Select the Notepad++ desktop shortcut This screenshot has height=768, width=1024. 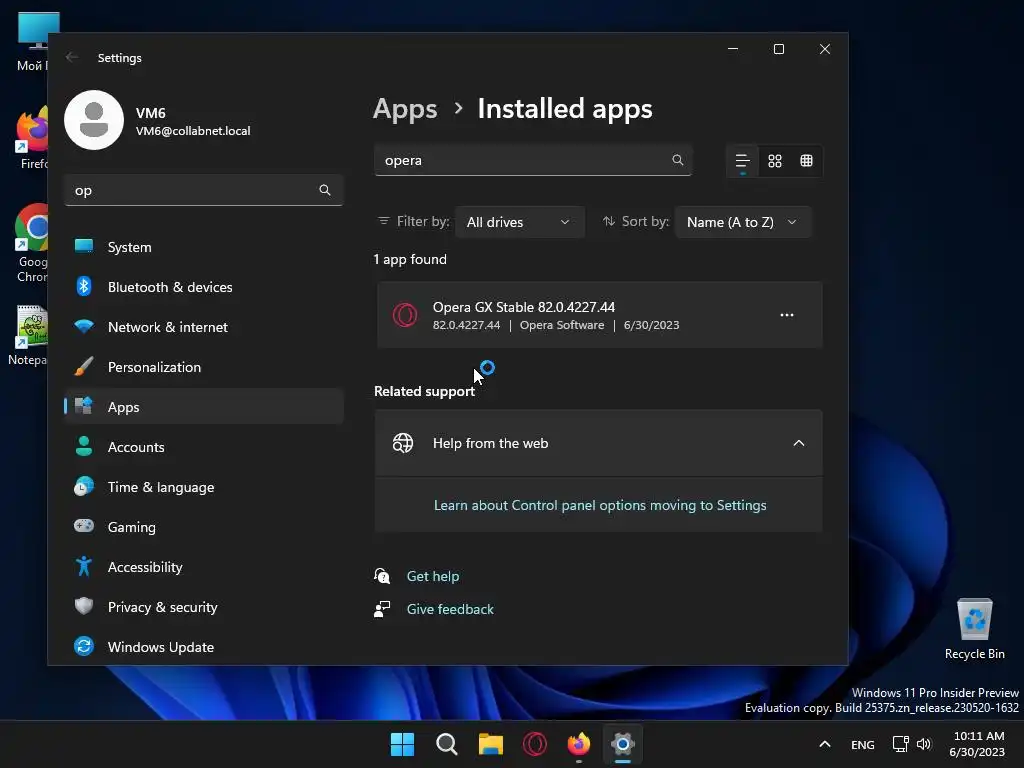pos(29,335)
